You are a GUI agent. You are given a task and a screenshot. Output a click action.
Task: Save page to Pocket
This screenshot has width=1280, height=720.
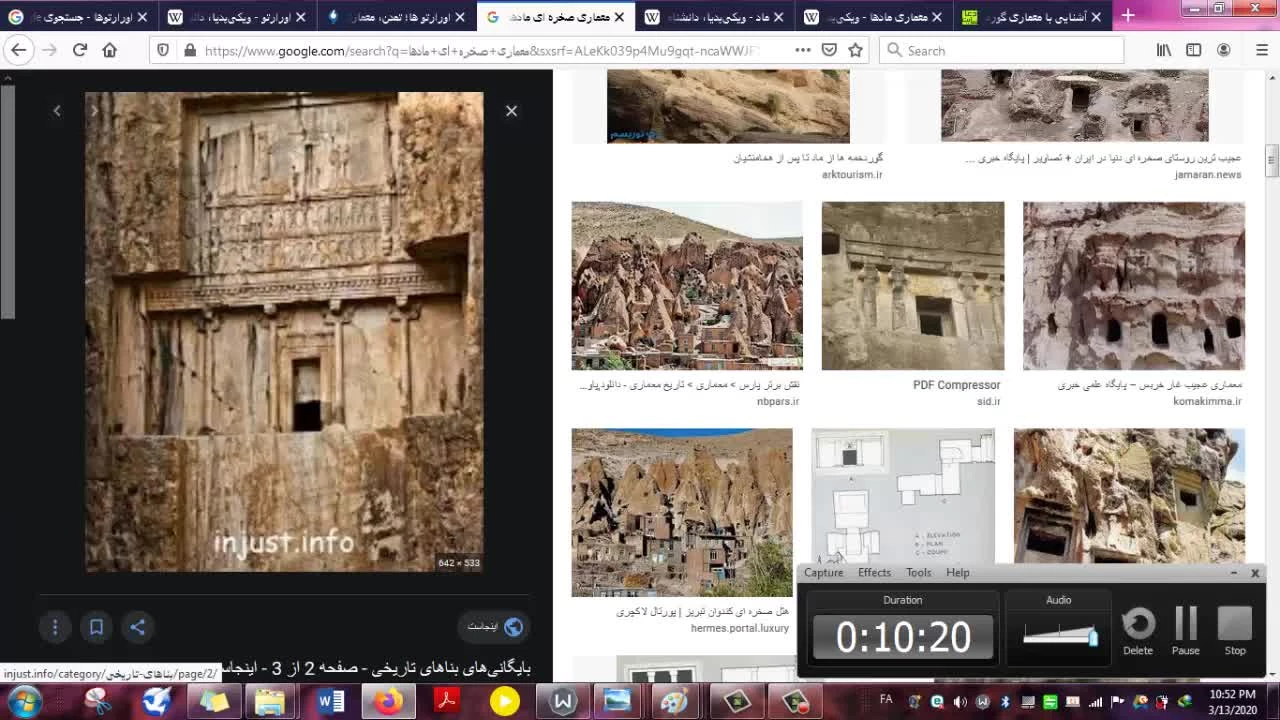tap(829, 50)
